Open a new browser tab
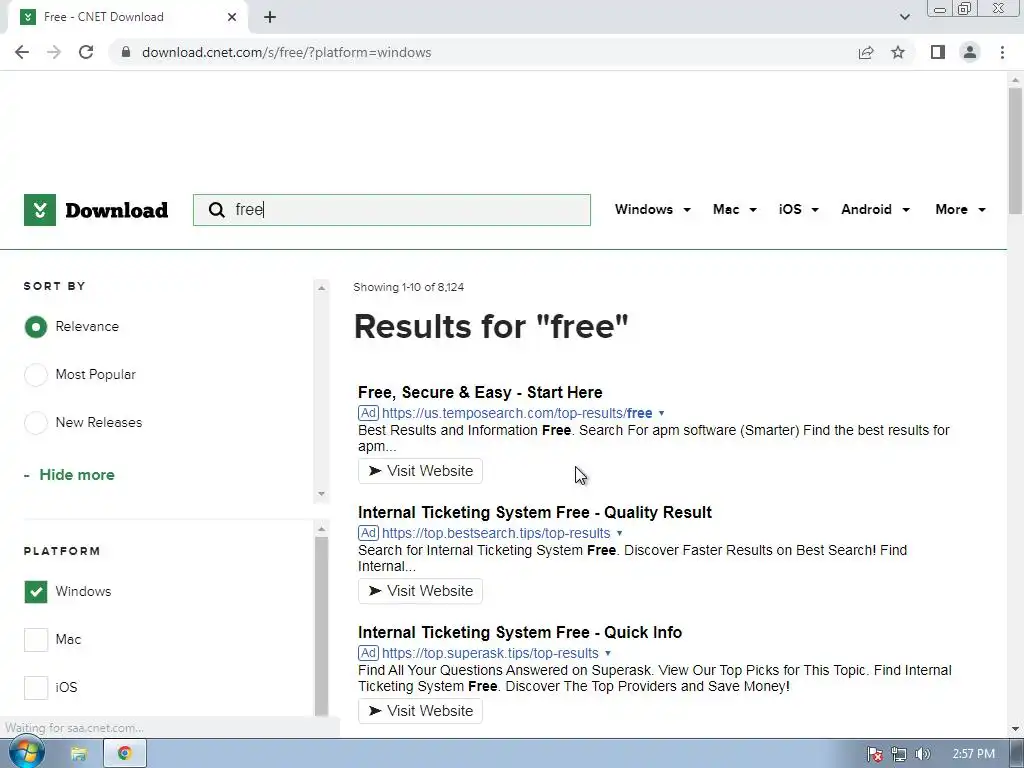The image size is (1024, 768). click(270, 17)
